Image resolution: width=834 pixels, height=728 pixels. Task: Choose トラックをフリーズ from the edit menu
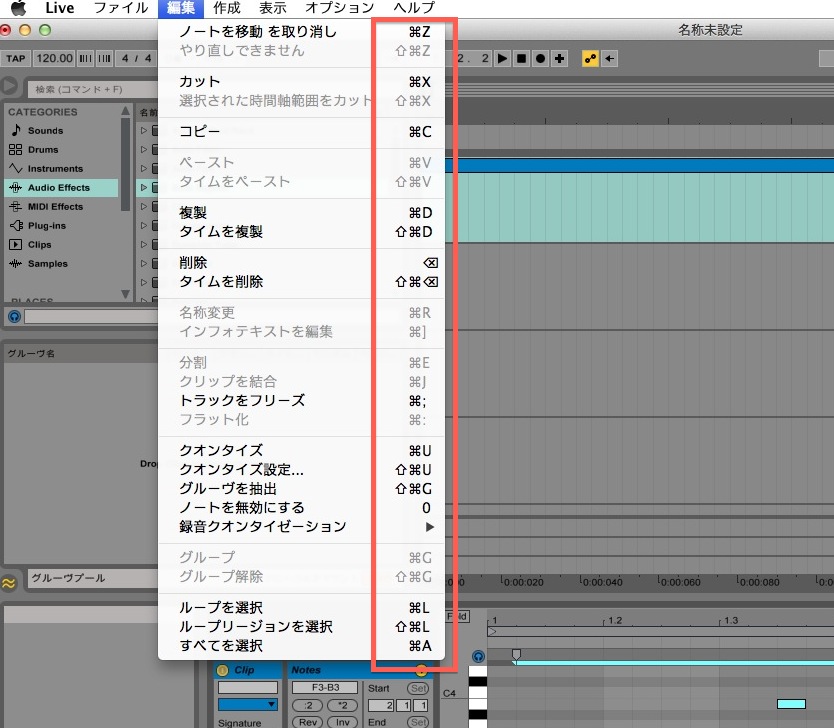[x=302, y=400]
